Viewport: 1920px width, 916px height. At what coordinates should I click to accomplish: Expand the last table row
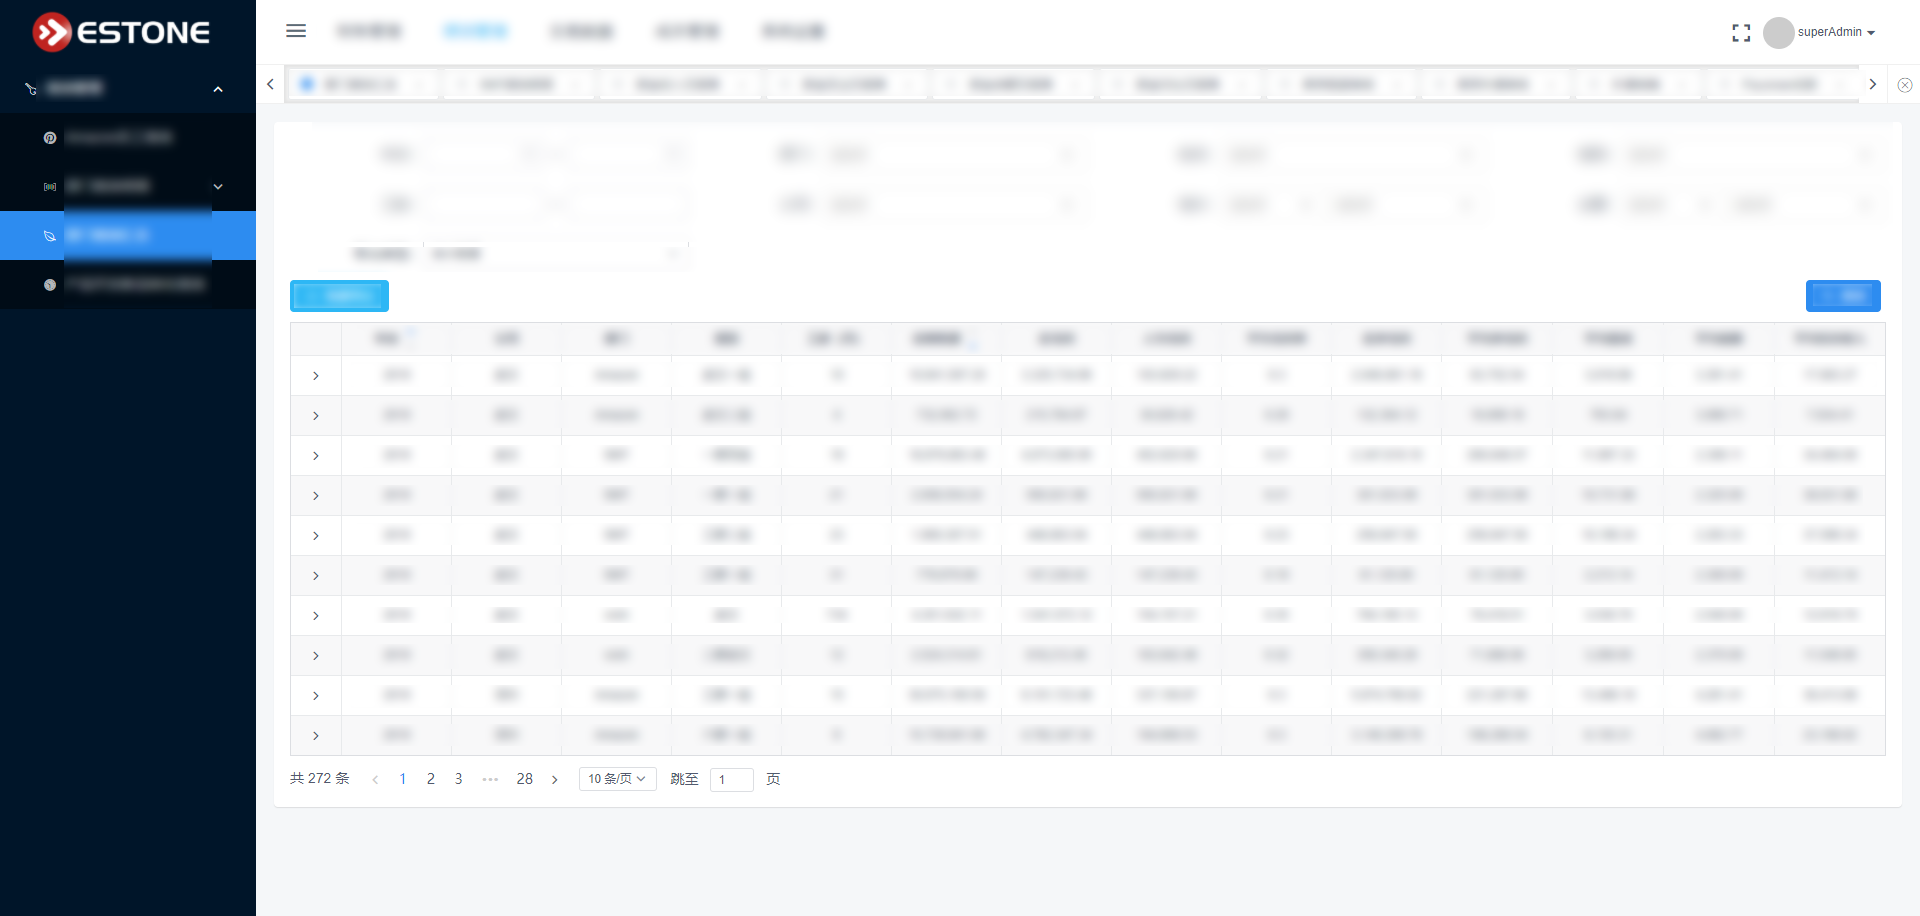(x=316, y=736)
